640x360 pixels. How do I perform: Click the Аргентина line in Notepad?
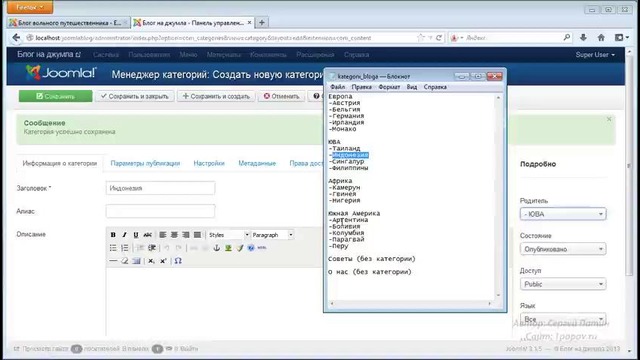tap(348, 220)
